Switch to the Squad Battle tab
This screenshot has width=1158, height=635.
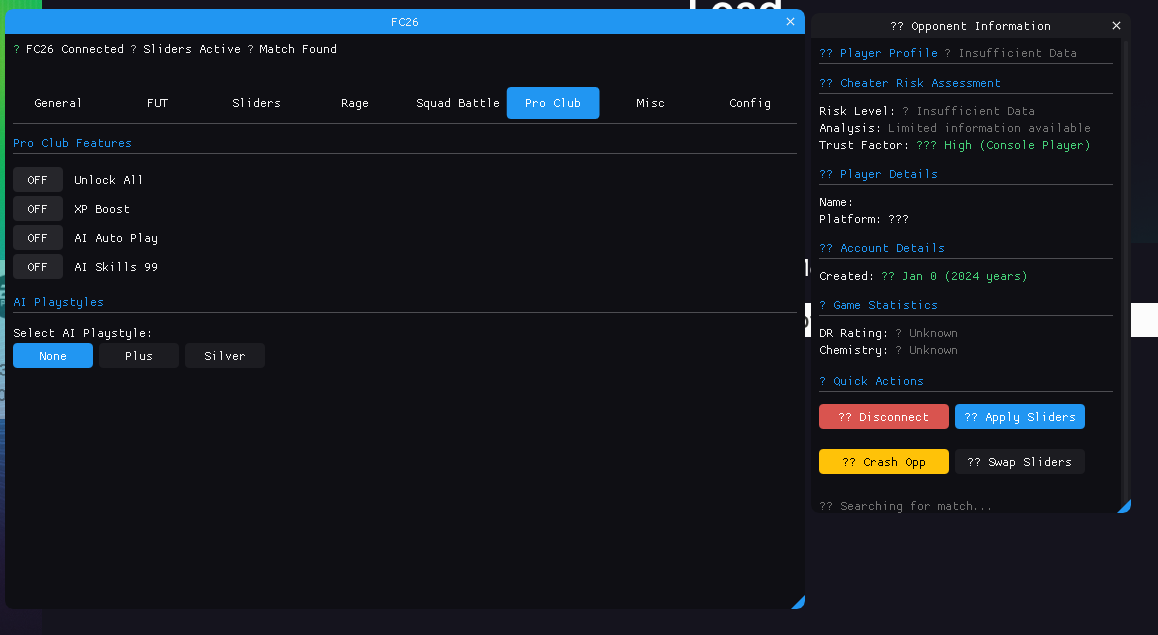(458, 103)
